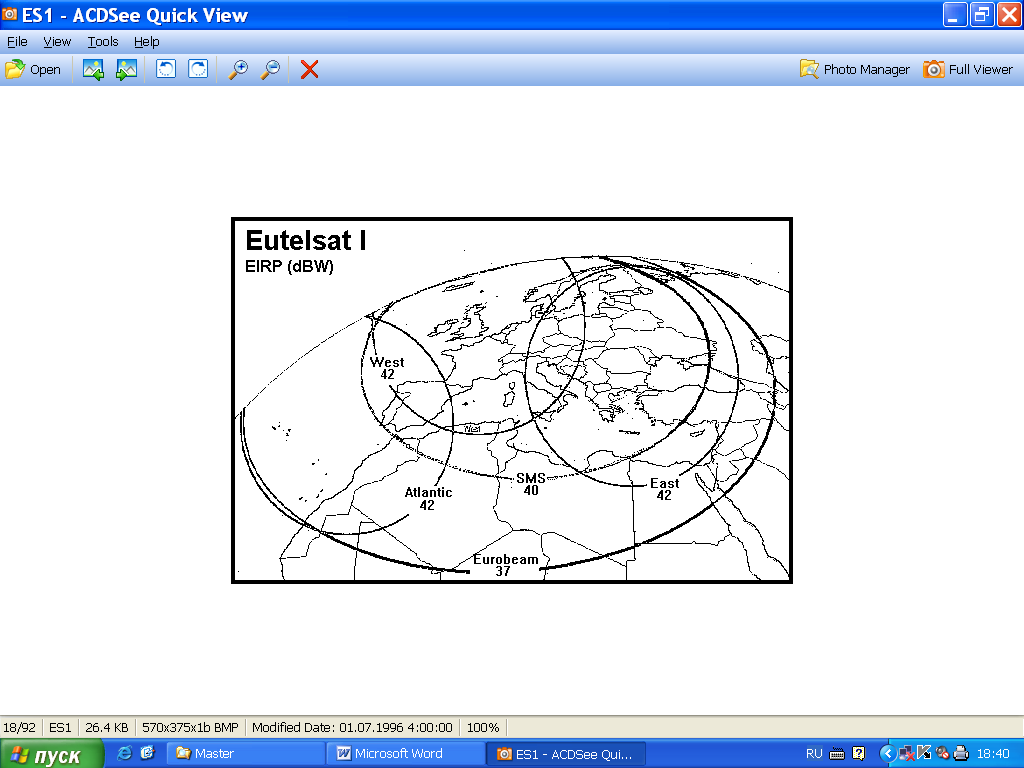
Task: Launch the Photo Manager
Action: 855,69
